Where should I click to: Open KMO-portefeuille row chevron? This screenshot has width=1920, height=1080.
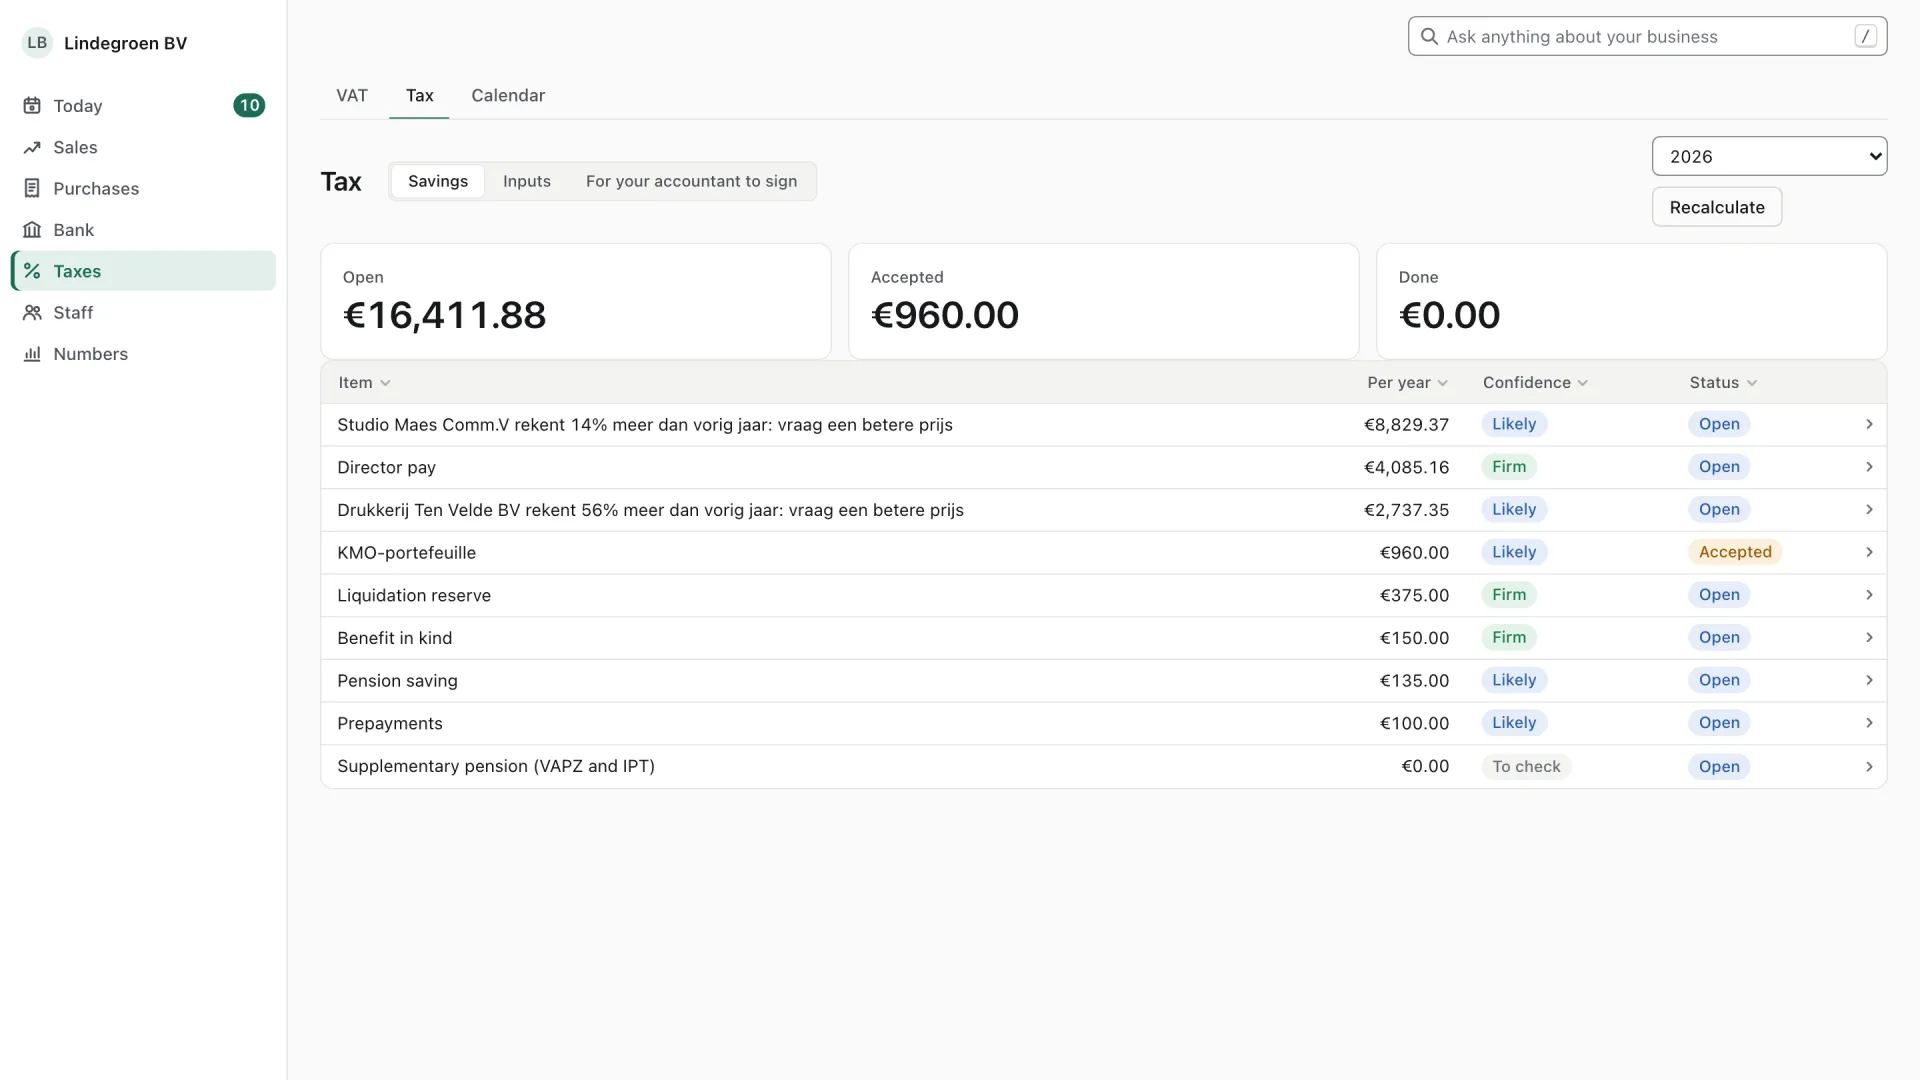(1869, 552)
